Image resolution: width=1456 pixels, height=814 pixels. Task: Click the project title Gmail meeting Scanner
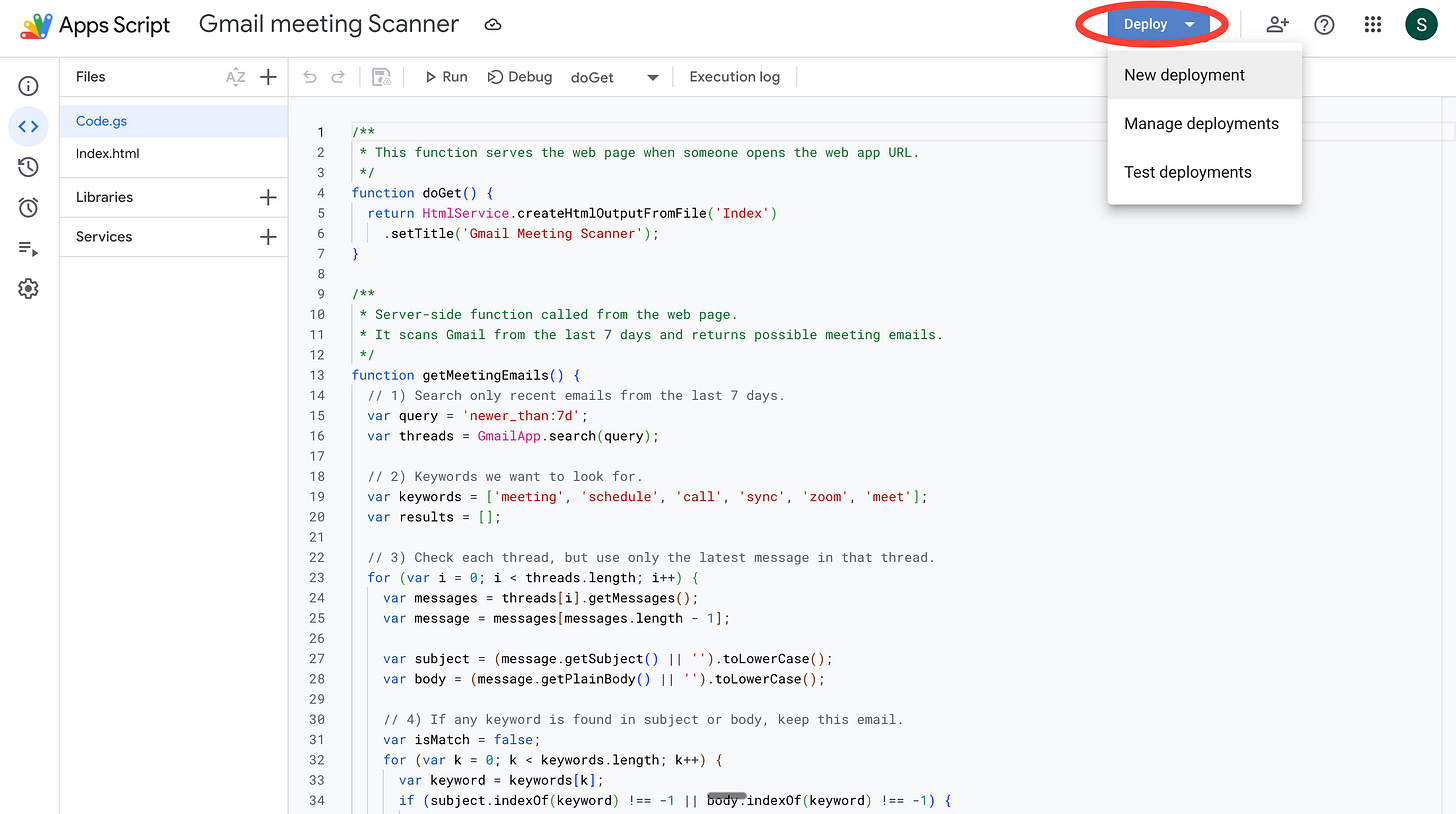(x=329, y=24)
